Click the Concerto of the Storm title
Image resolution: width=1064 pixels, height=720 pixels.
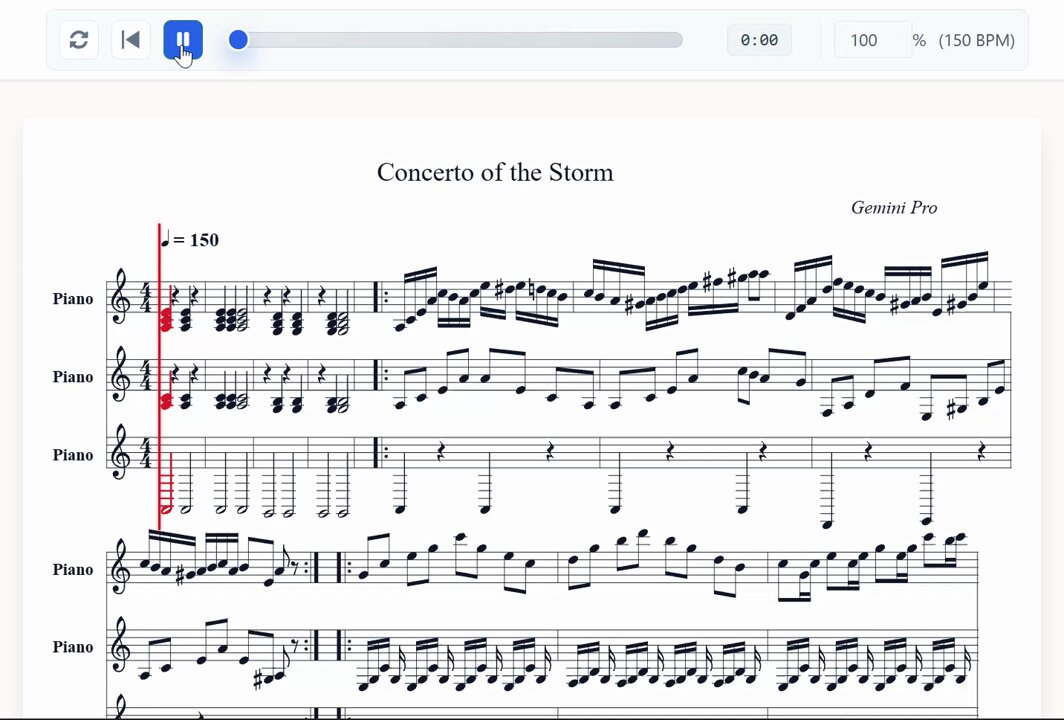pos(495,172)
